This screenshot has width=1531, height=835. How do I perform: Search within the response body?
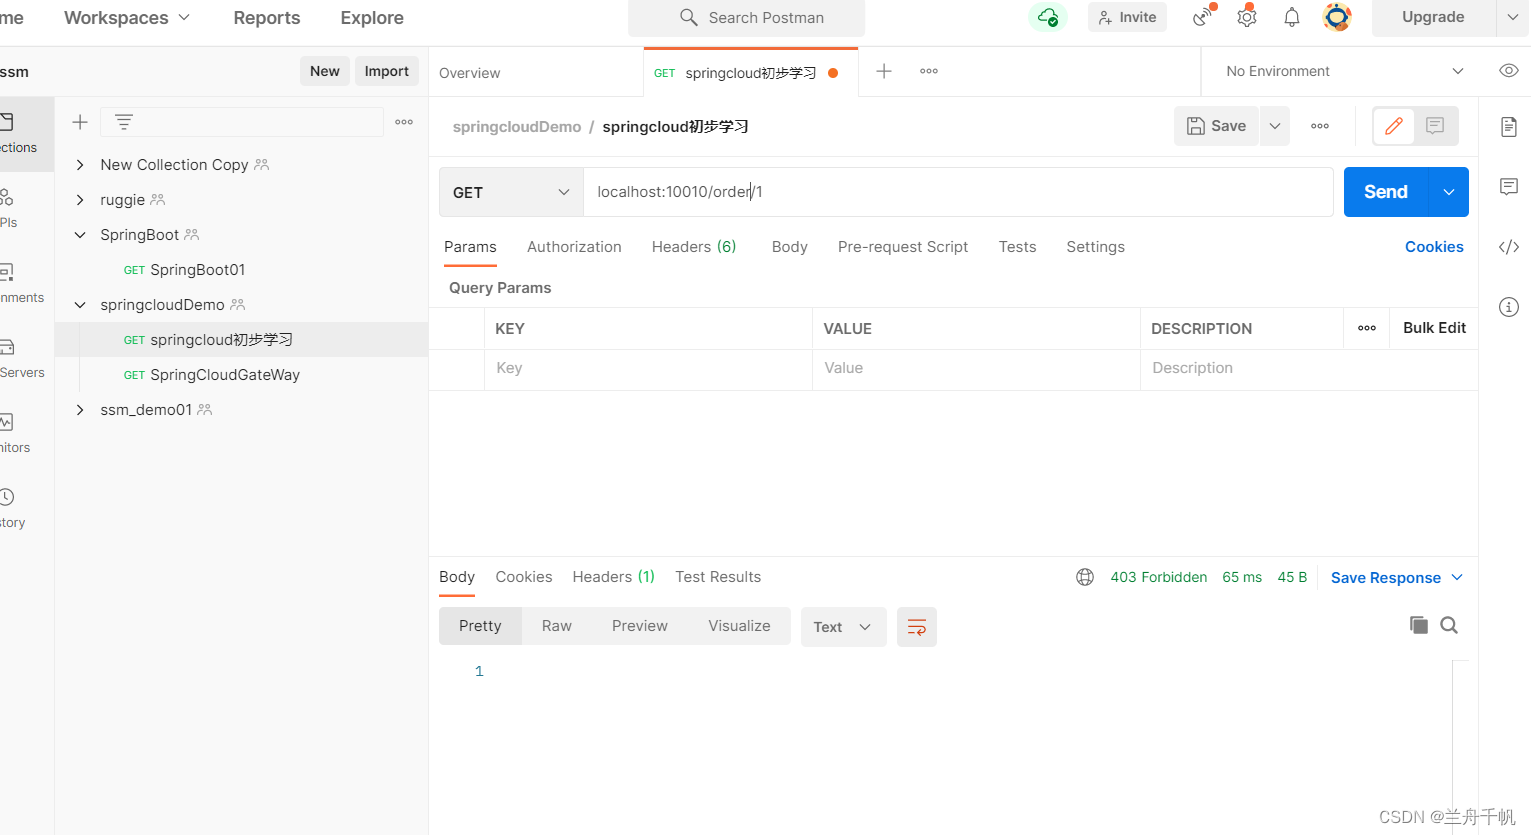pyautogui.click(x=1449, y=625)
